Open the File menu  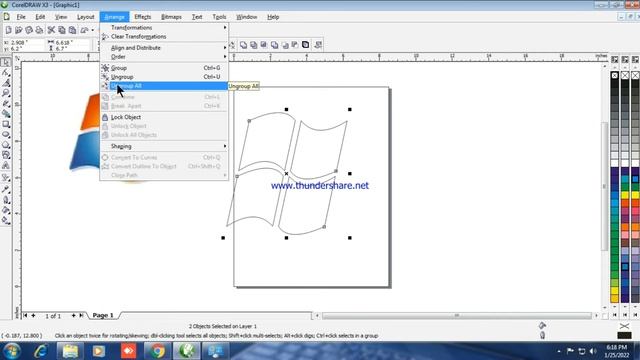[21, 17]
